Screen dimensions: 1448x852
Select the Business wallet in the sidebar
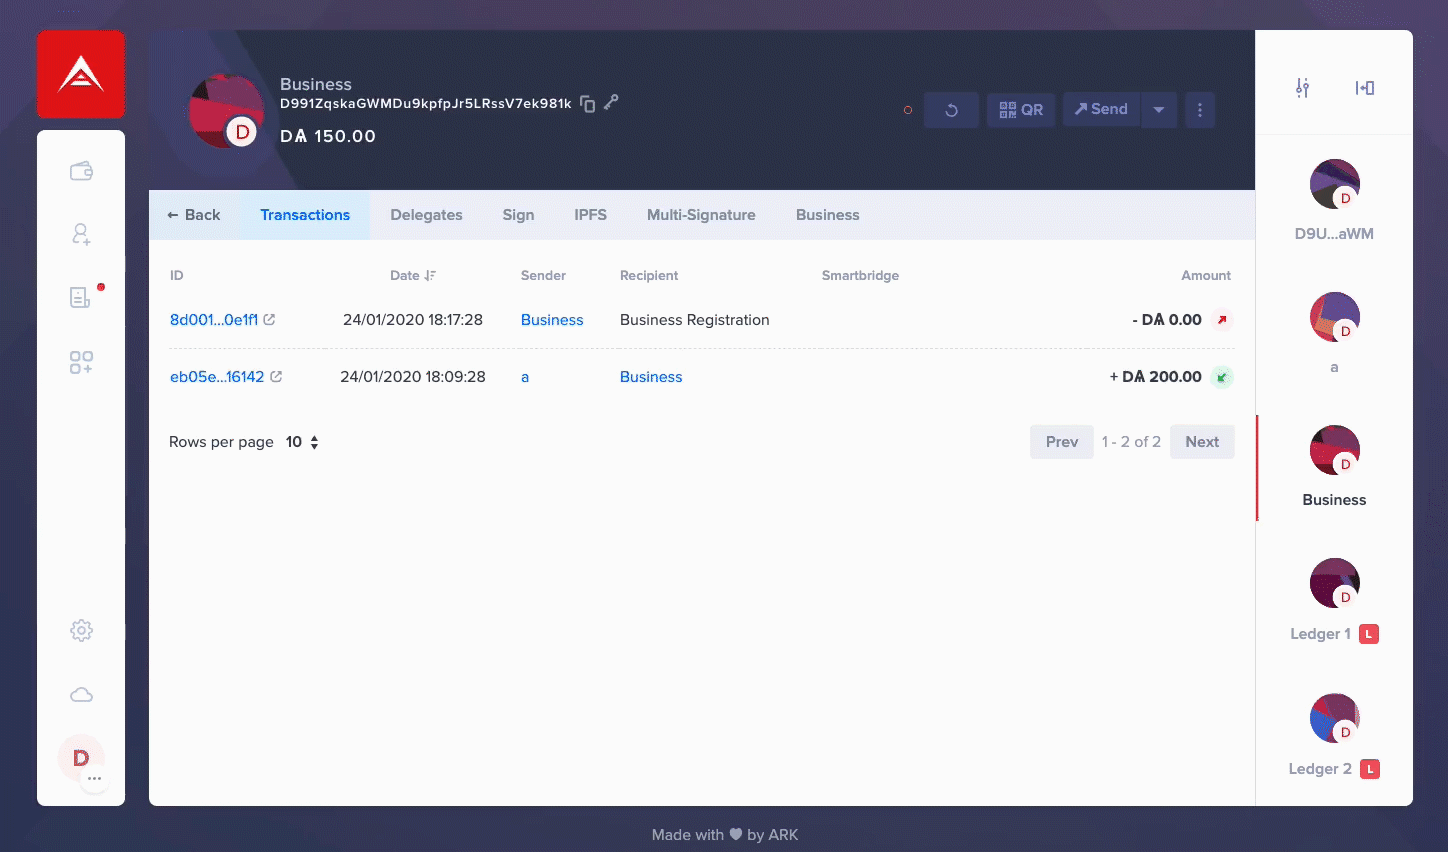point(1334,467)
